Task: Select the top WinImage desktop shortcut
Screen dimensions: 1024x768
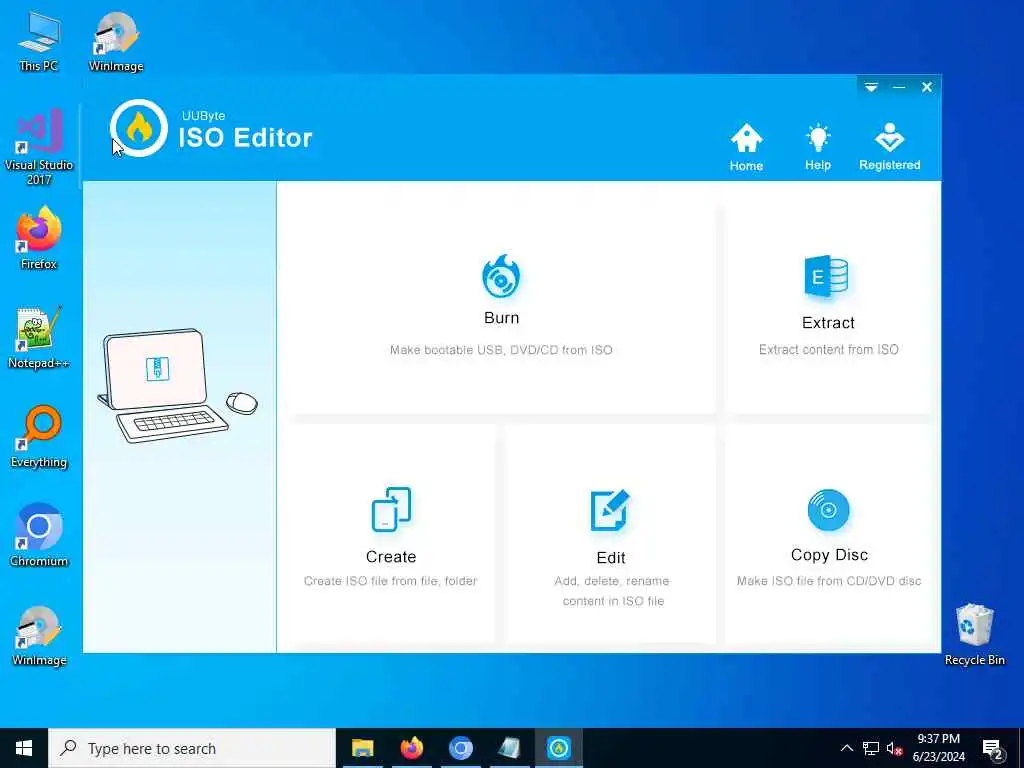Action: [x=116, y=42]
